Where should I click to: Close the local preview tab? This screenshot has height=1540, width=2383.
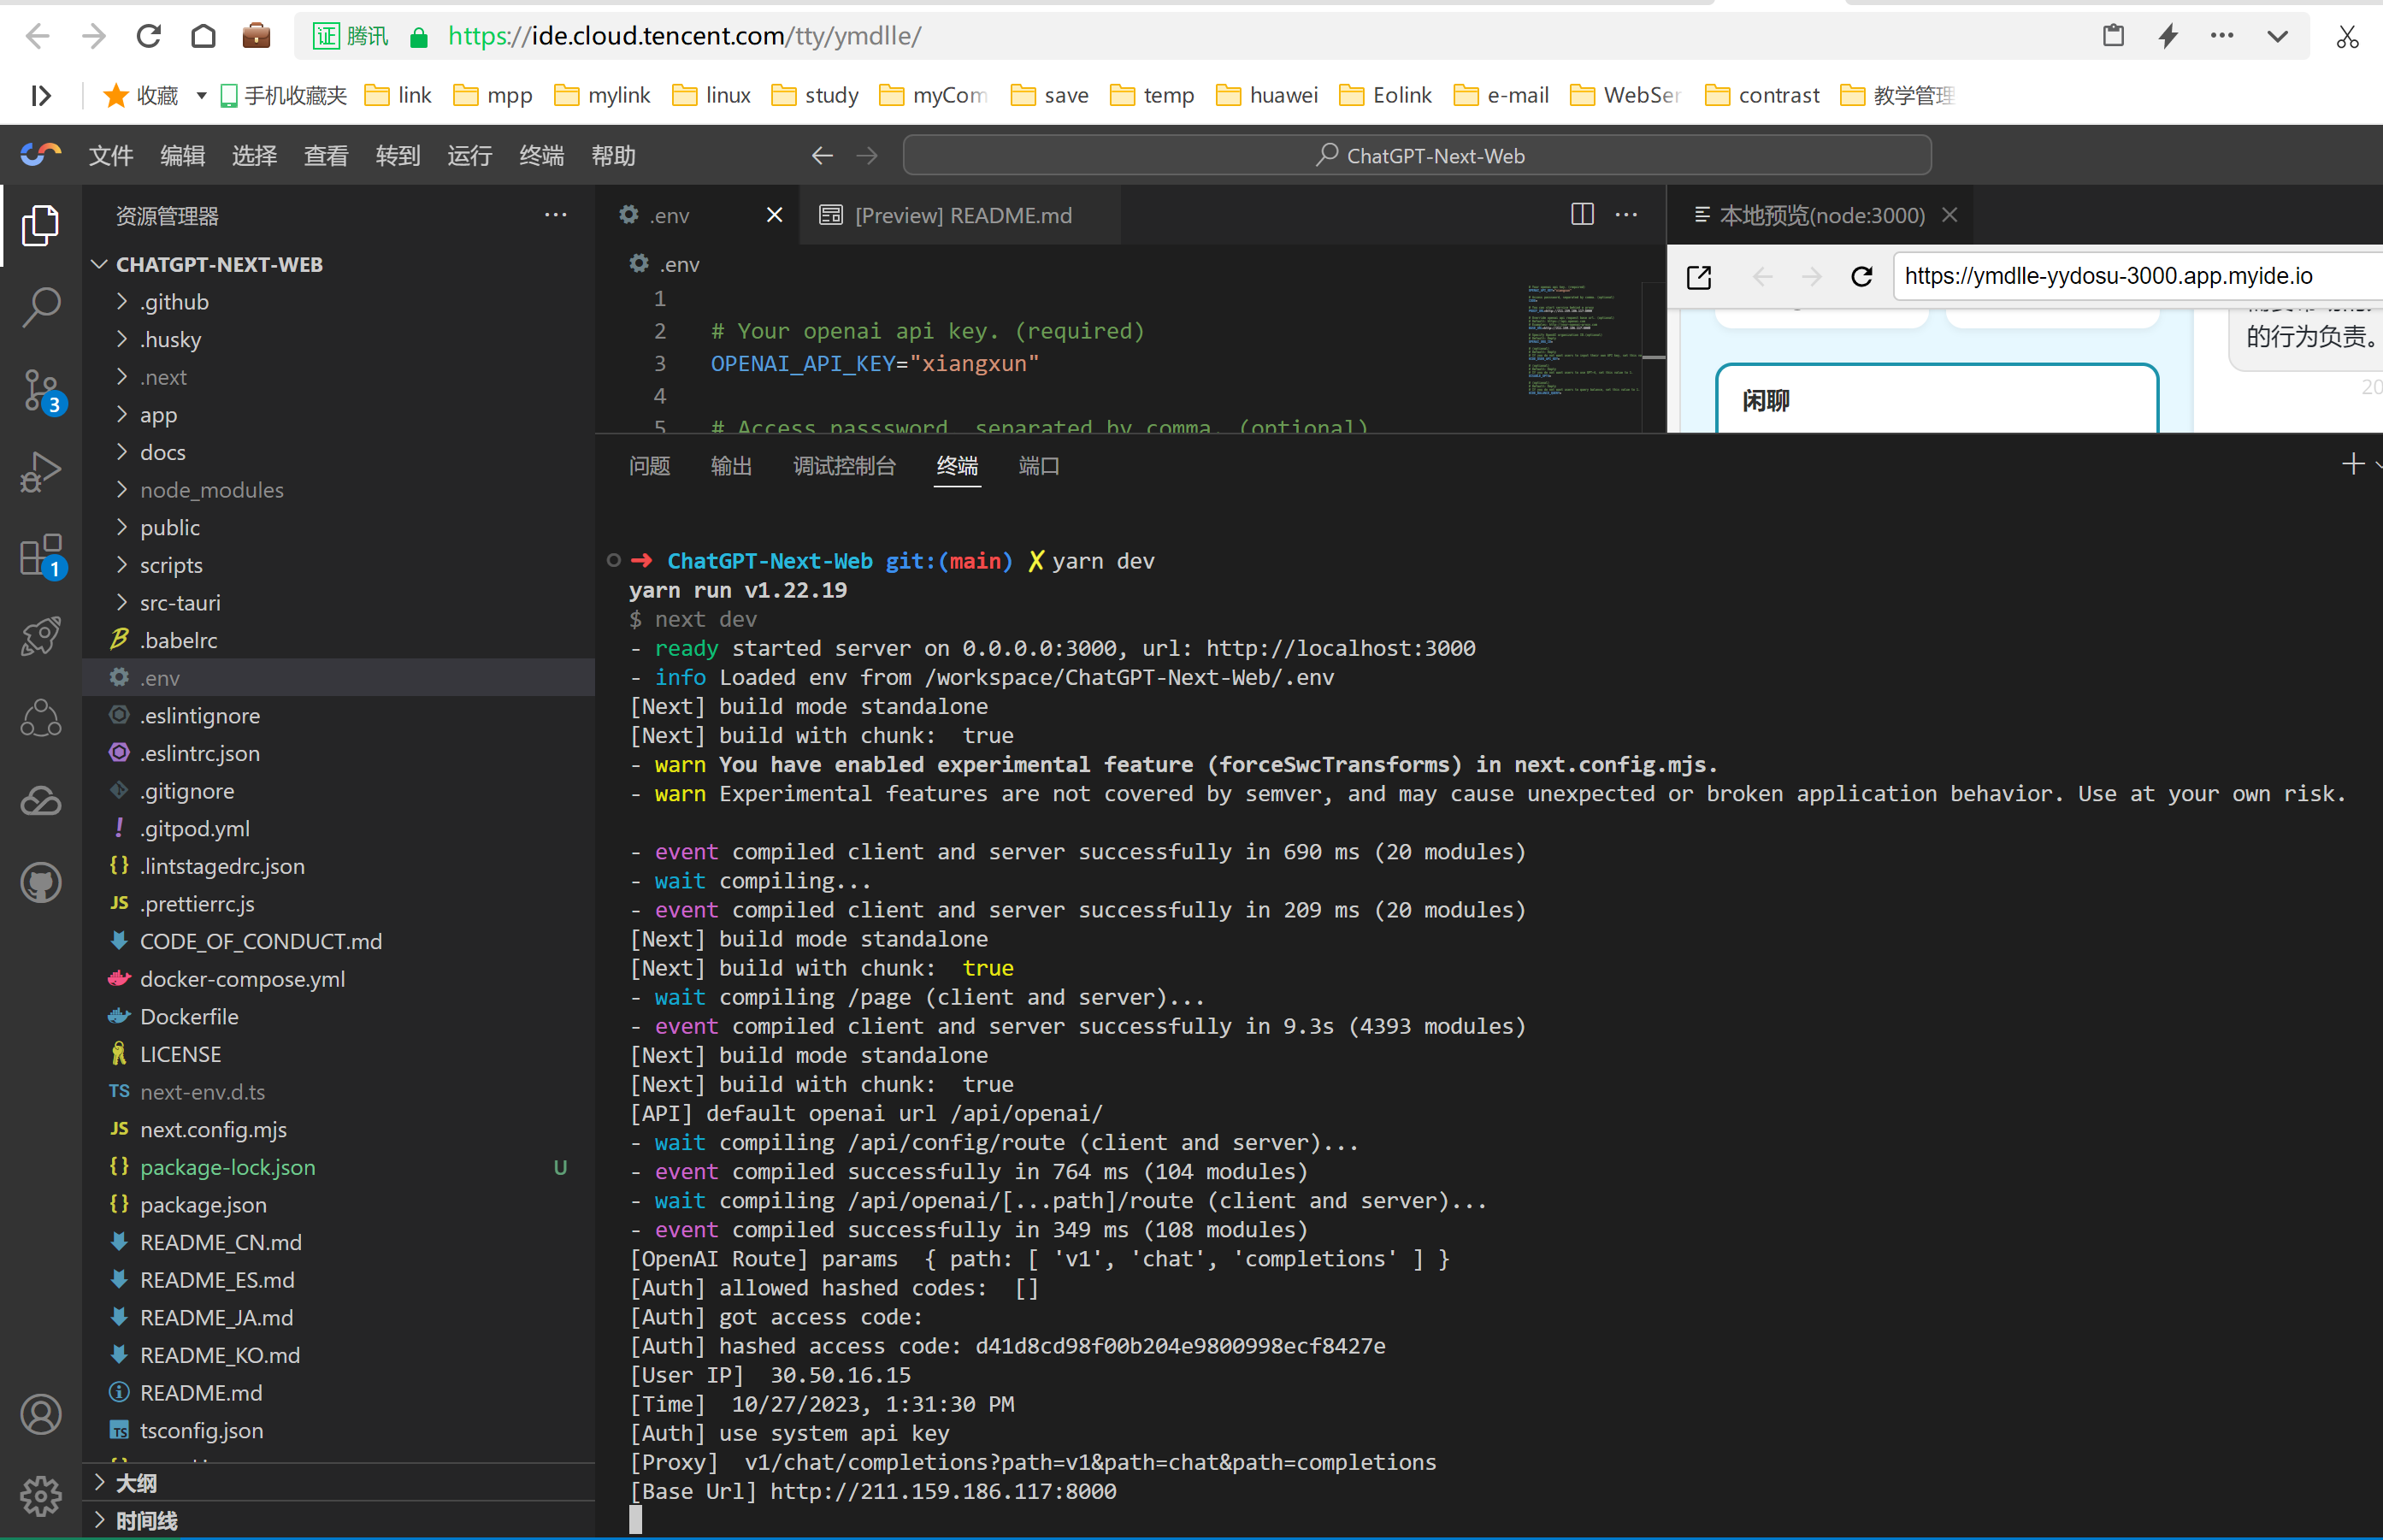[1949, 215]
